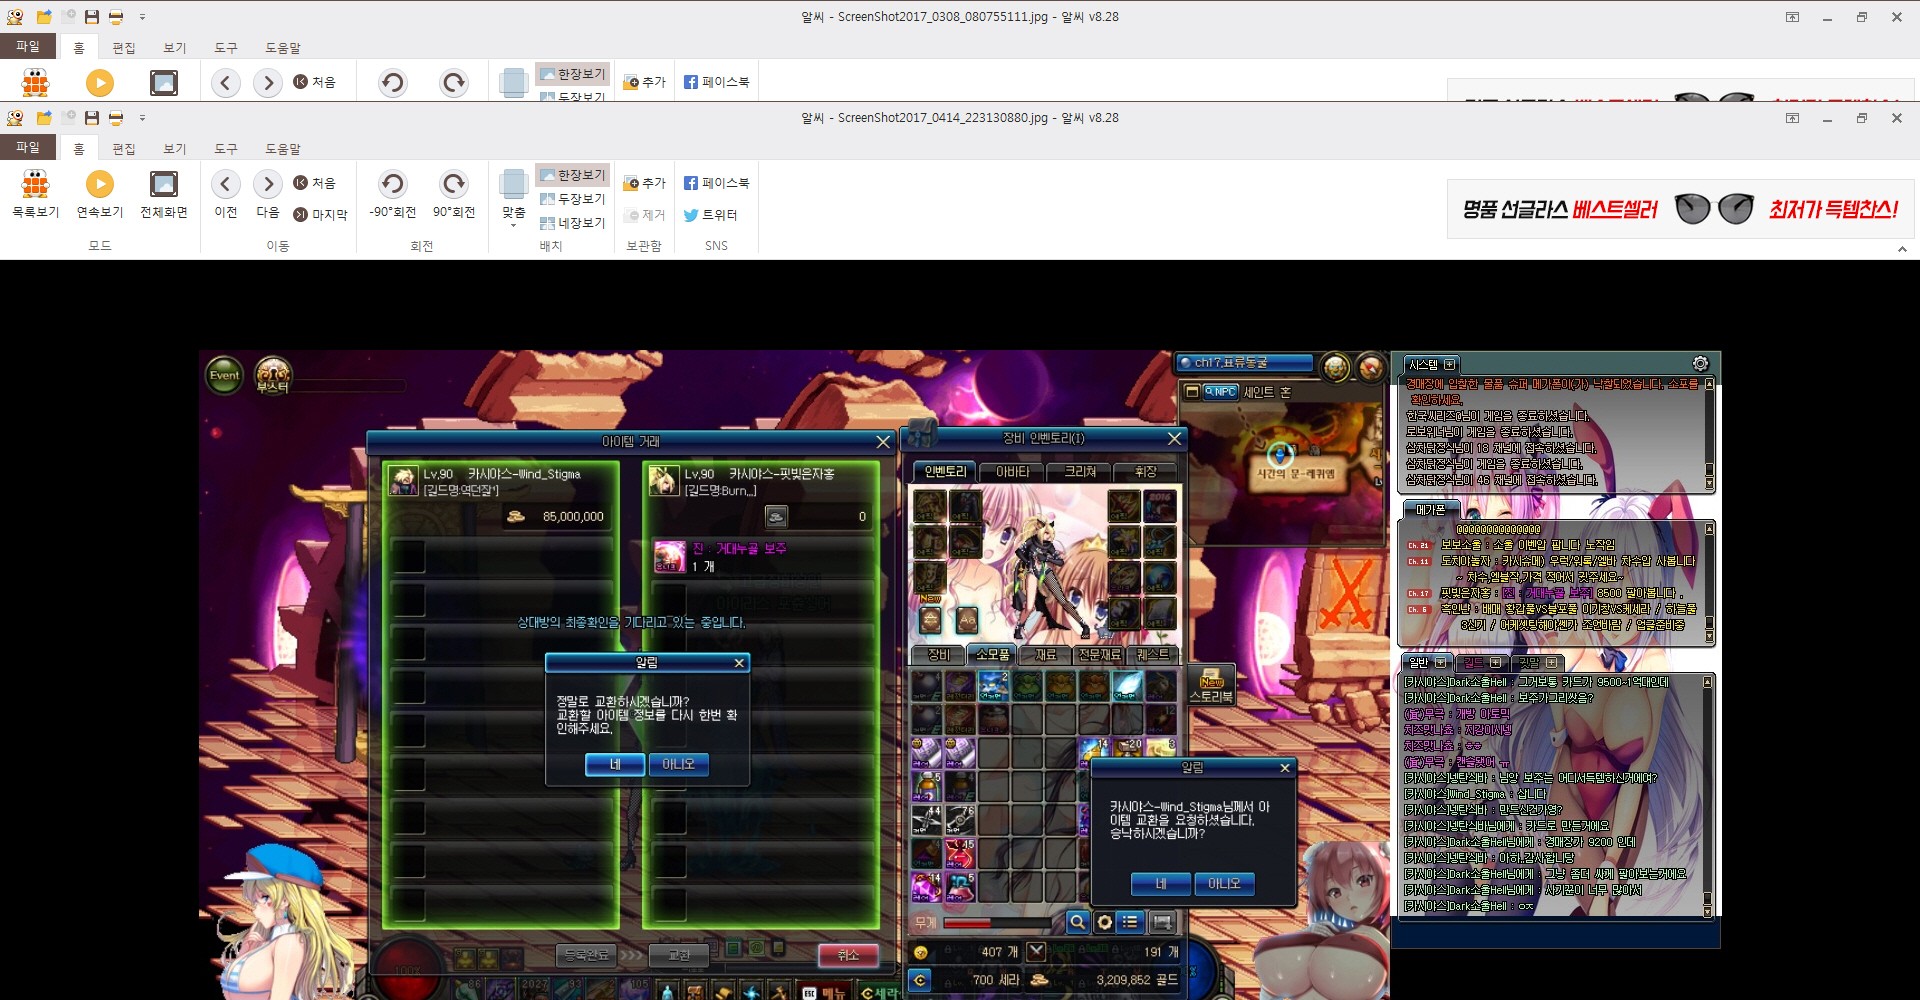Click previous arrow in back window ribbon
Screen dimensions: 1920x1000
(226, 82)
